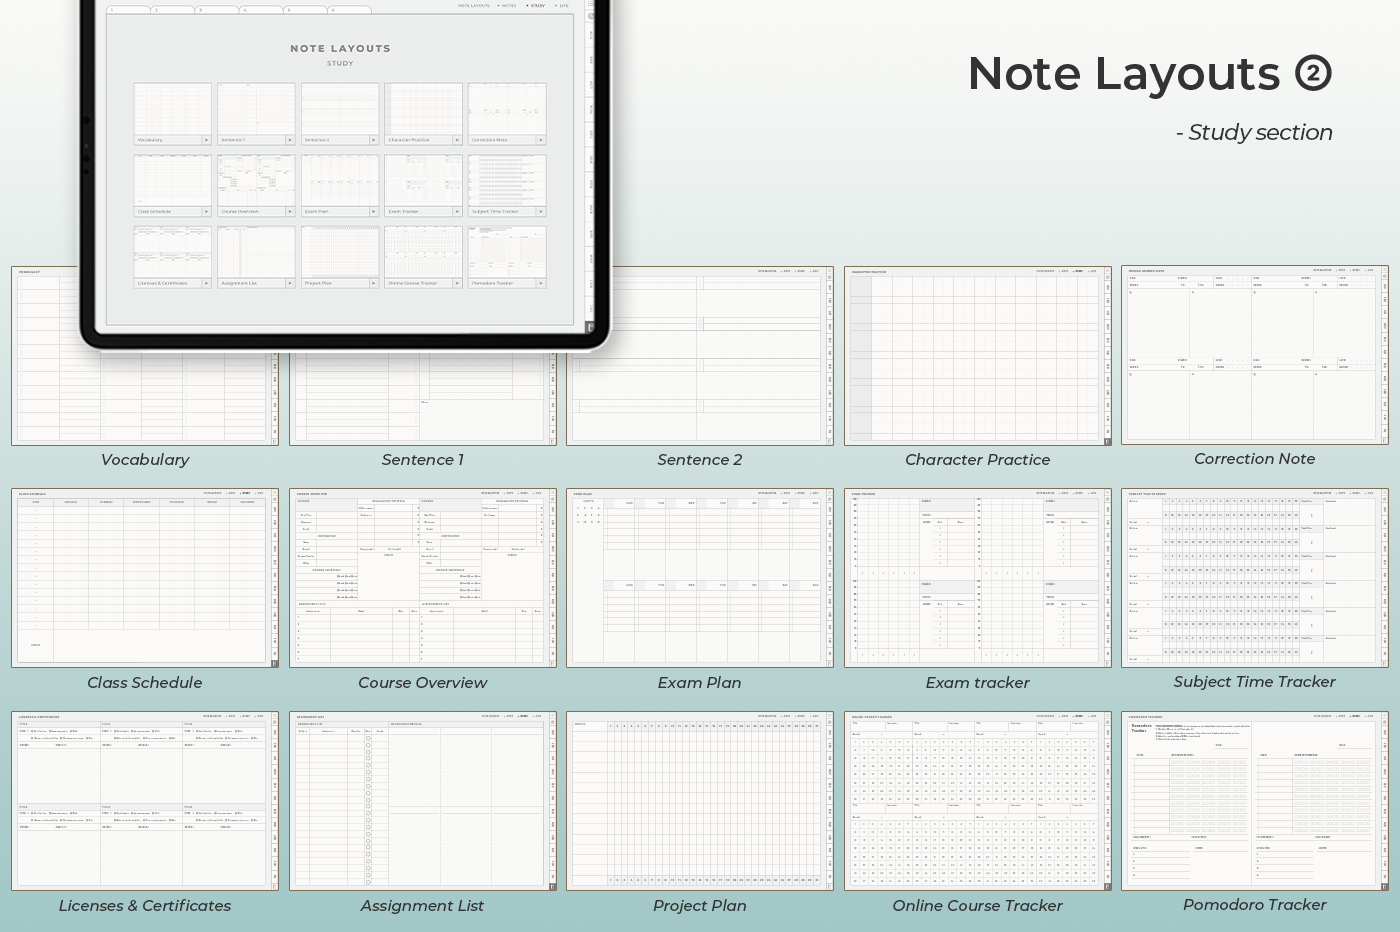The height and width of the screenshot is (932, 1400).
Task: Select the Subject Time Tracker page preview
Action: (1254, 577)
